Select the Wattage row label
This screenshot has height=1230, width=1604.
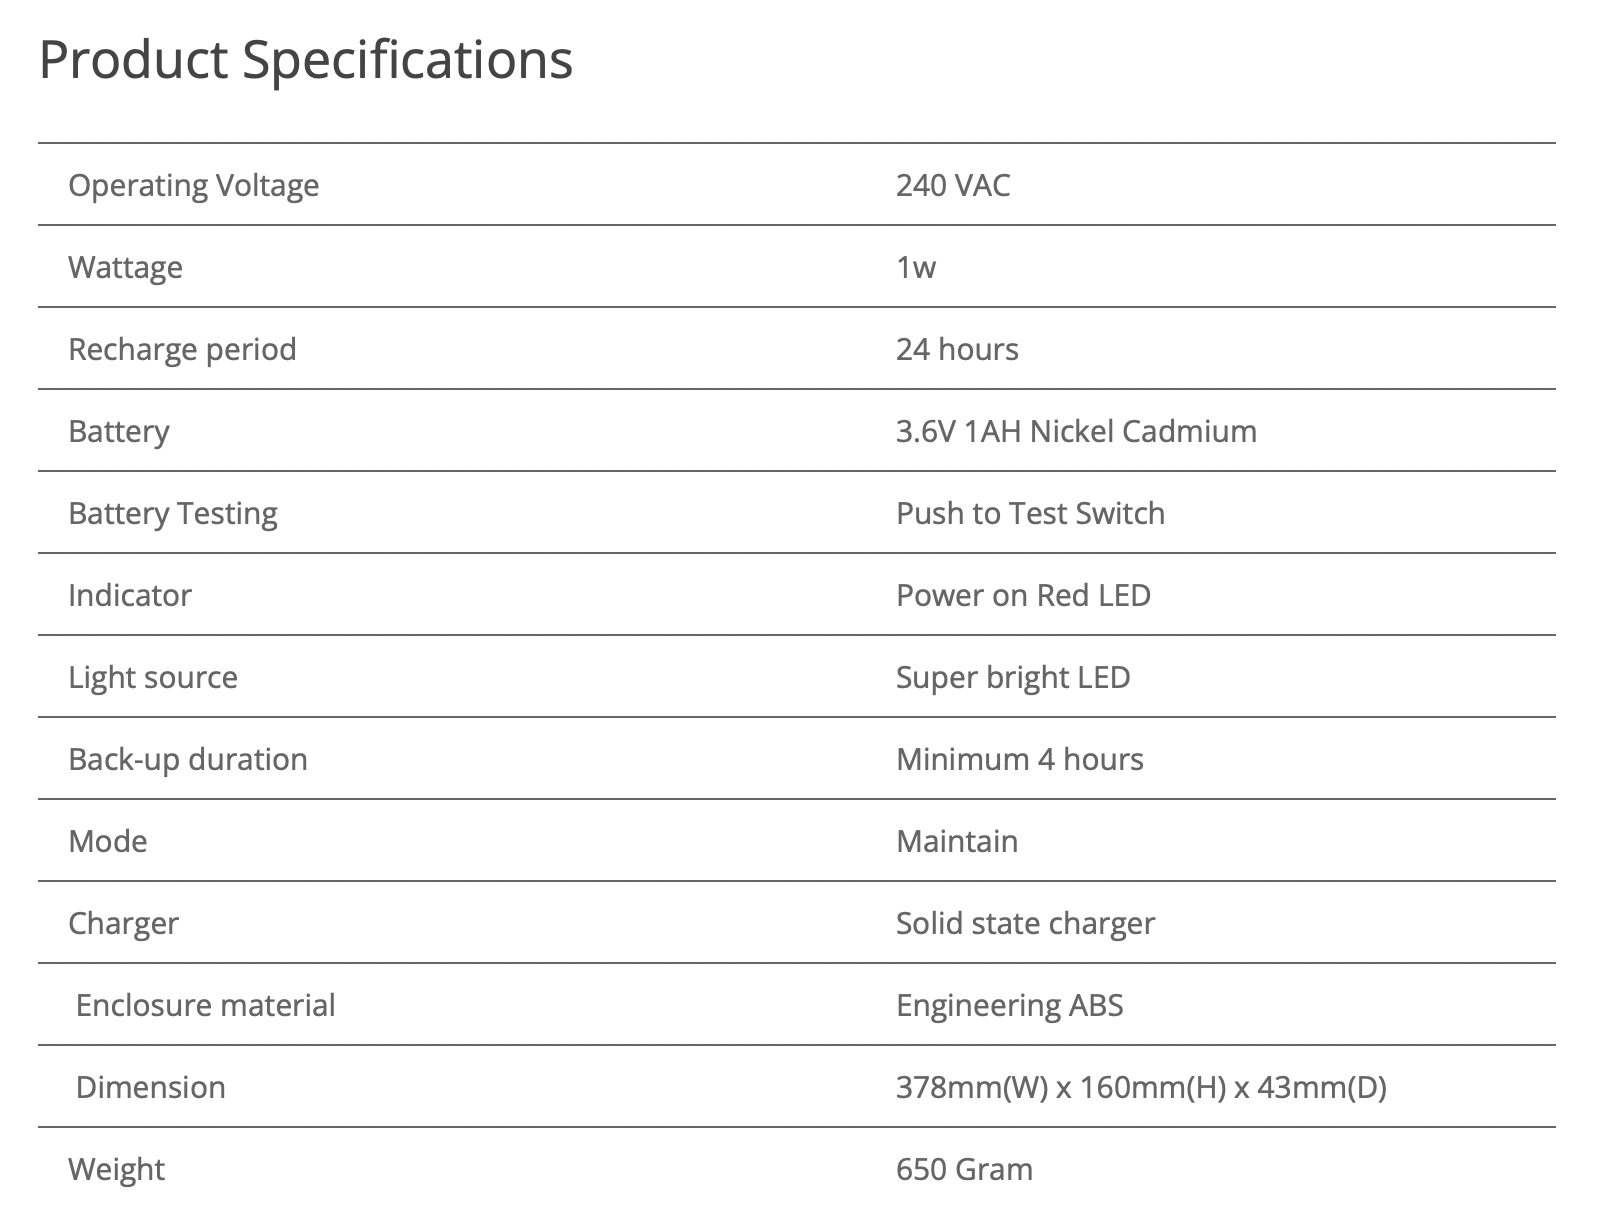pos(125,268)
